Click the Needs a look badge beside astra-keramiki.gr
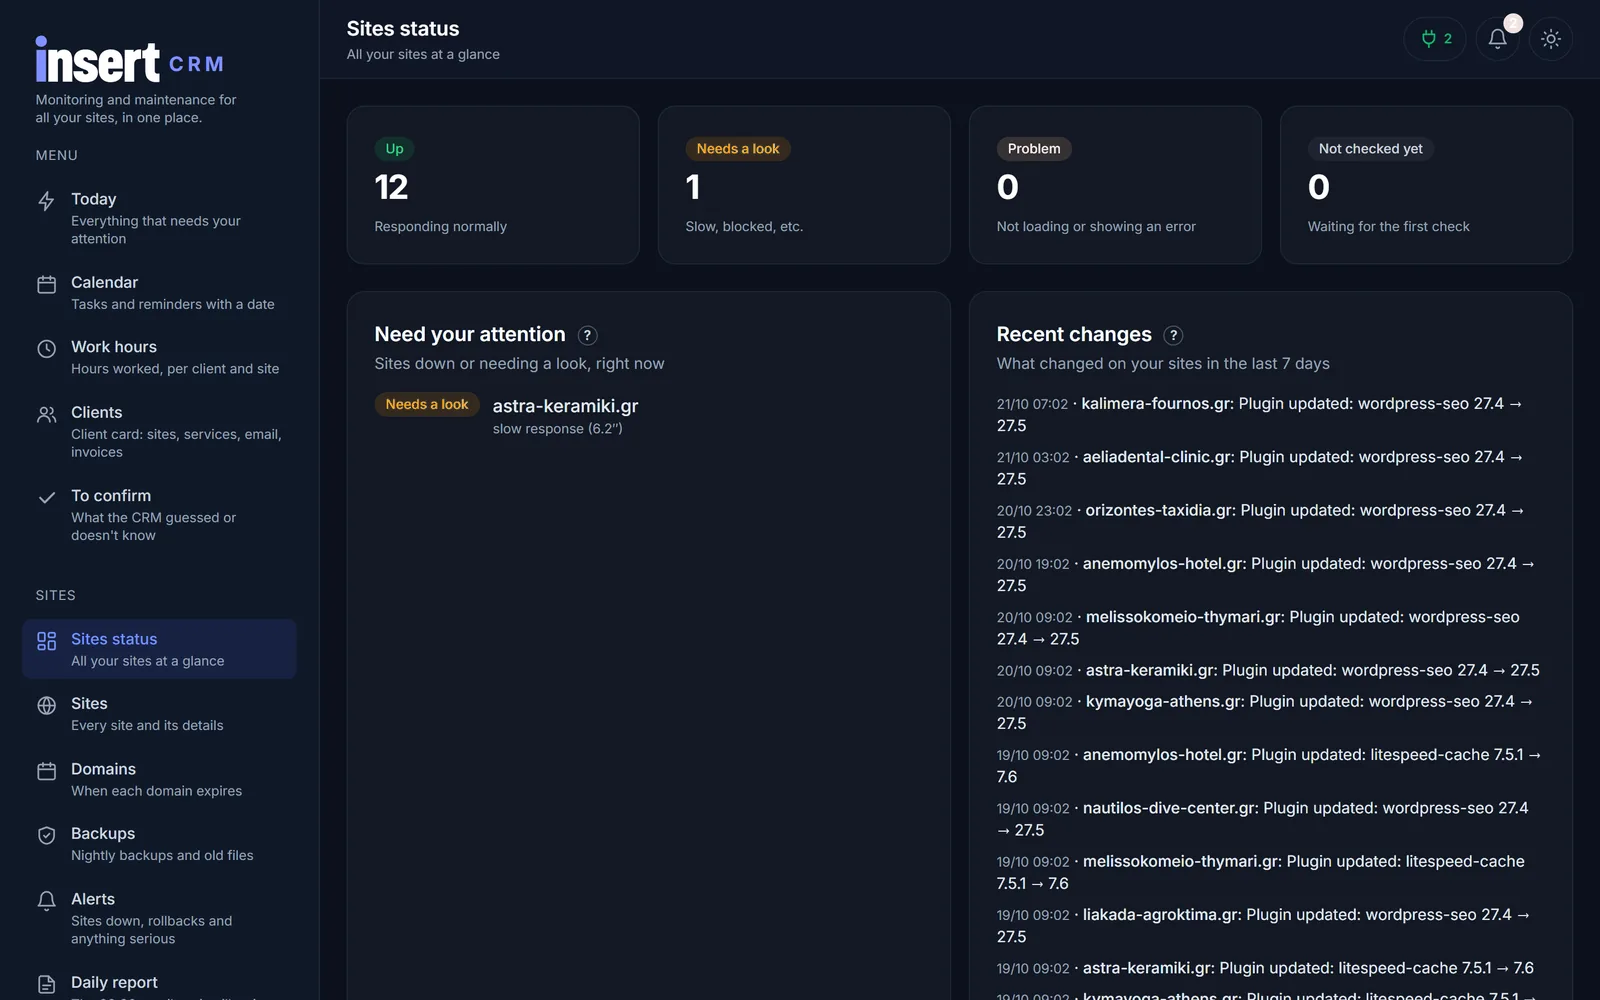The image size is (1600, 1000). [x=427, y=404]
